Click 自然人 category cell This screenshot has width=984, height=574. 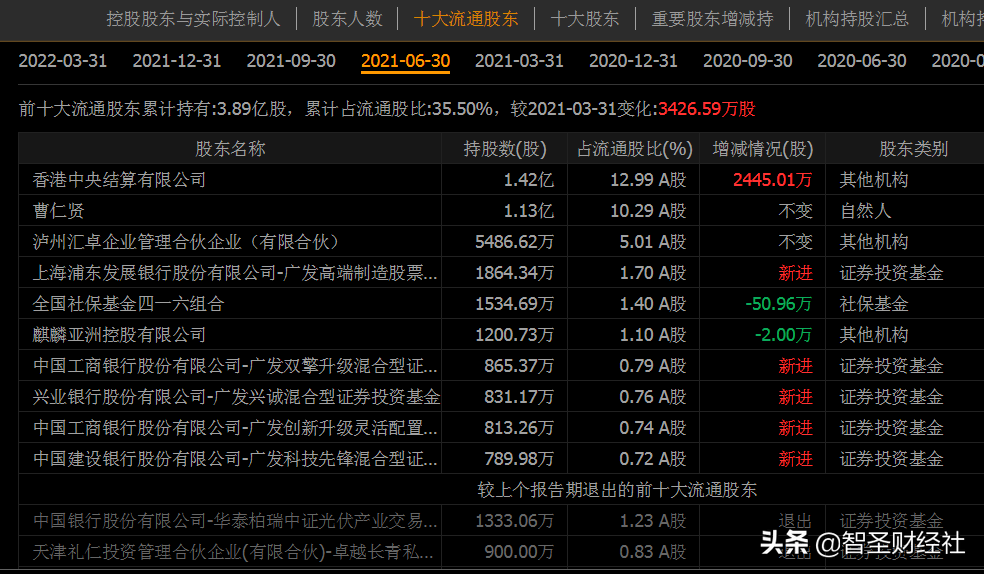click(x=865, y=211)
